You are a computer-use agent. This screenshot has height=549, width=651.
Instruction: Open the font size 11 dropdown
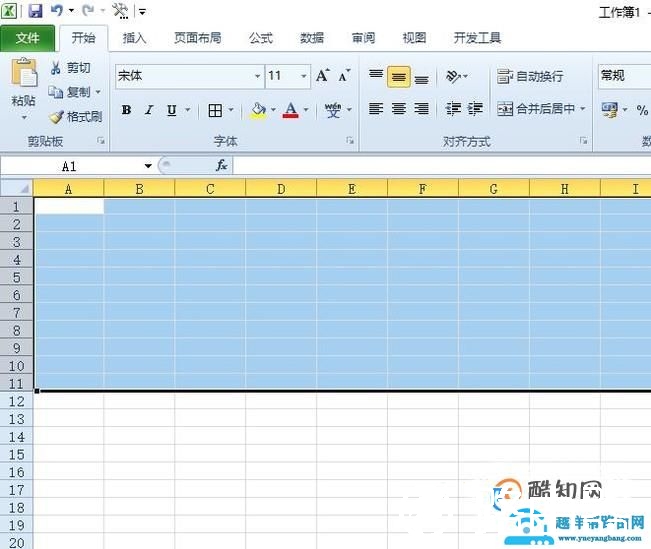tap(304, 76)
